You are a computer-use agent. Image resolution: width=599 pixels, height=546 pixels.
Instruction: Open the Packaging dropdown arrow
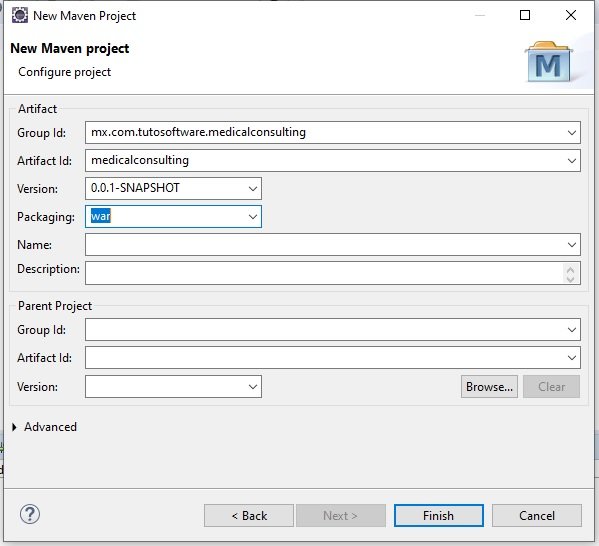coord(253,217)
